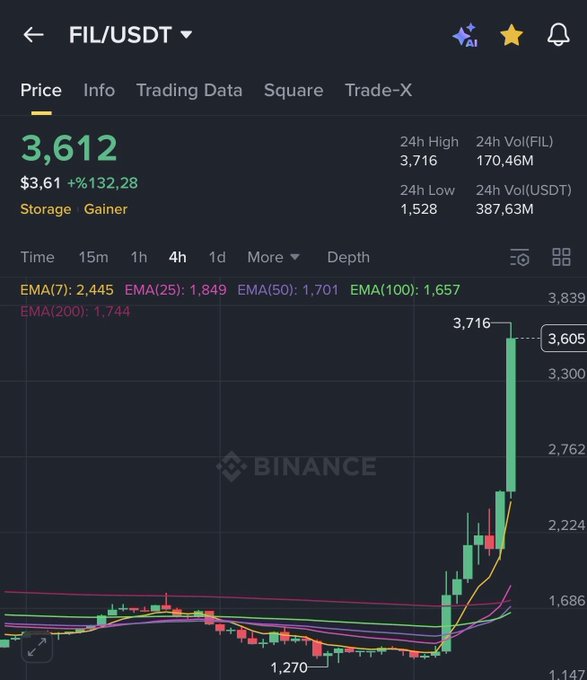Tap the 3,605 price marker on axis

tap(564, 338)
